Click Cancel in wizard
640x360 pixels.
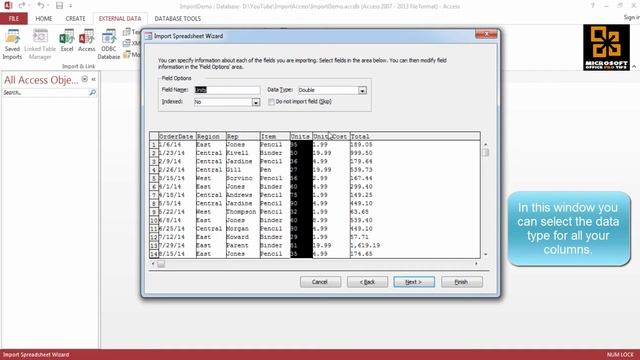point(320,282)
